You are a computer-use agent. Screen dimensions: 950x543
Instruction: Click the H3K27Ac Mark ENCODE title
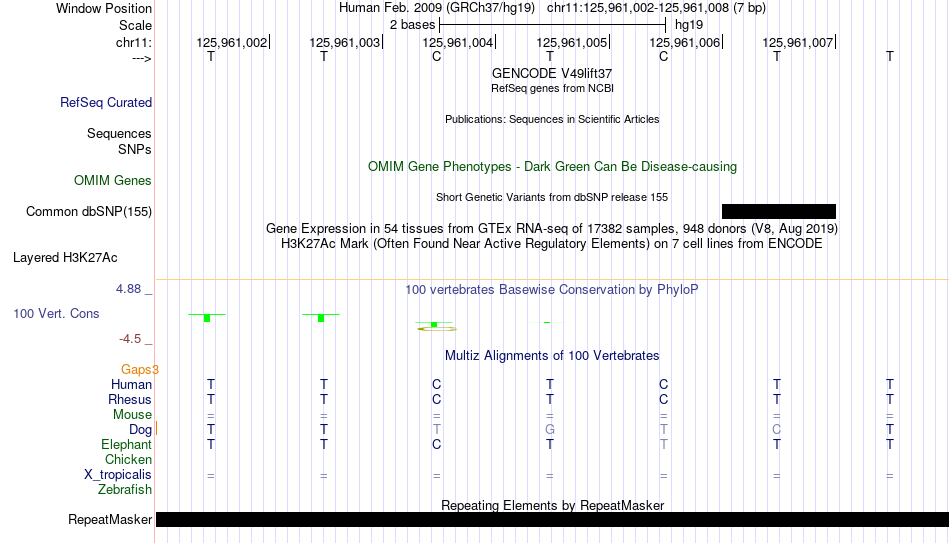[552, 244]
